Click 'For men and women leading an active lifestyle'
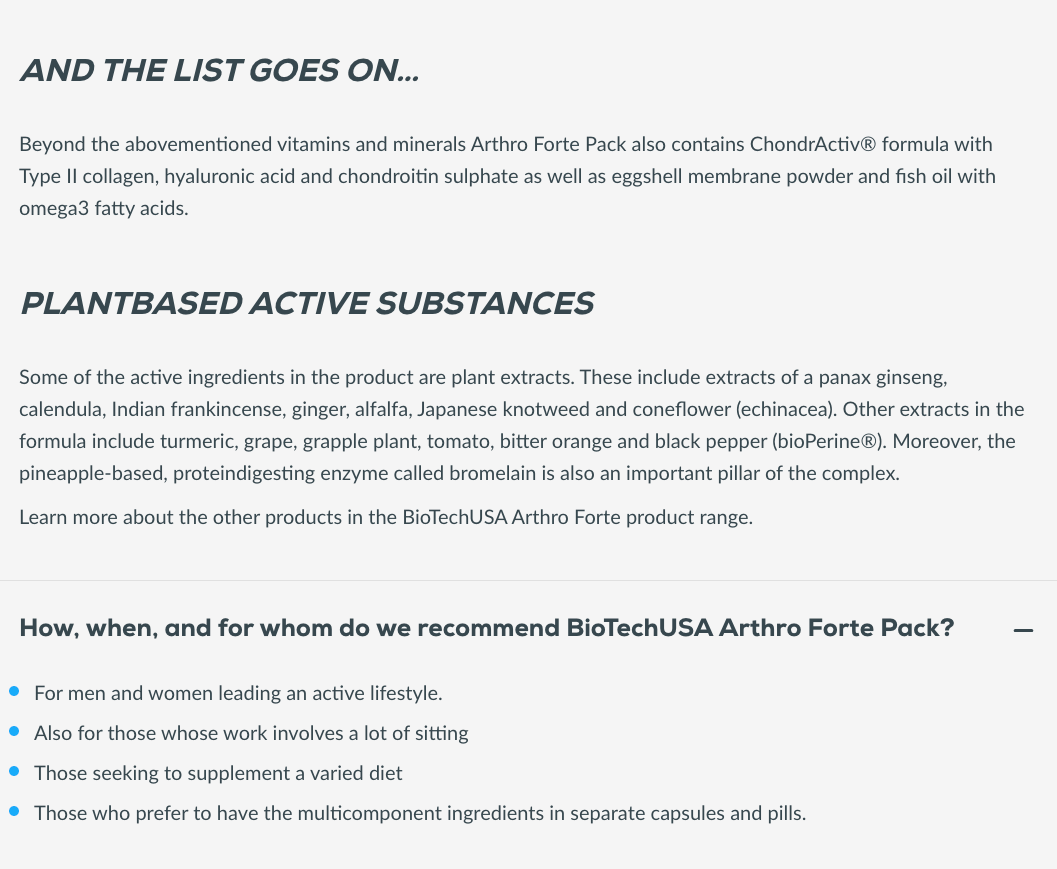Viewport: 1057px width, 869px height. pyautogui.click(x=238, y=693)
